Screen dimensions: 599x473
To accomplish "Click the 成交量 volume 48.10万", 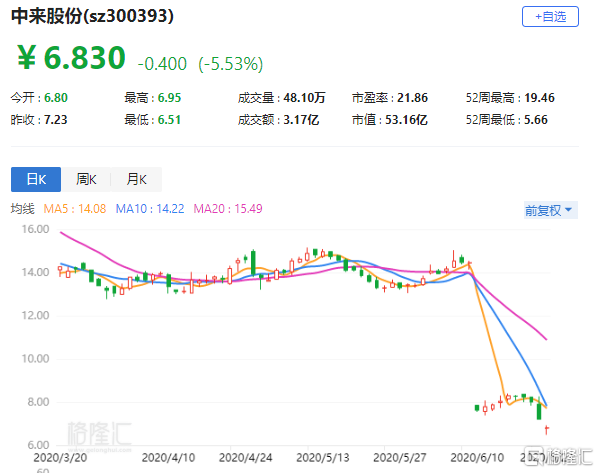I will 304,98.
